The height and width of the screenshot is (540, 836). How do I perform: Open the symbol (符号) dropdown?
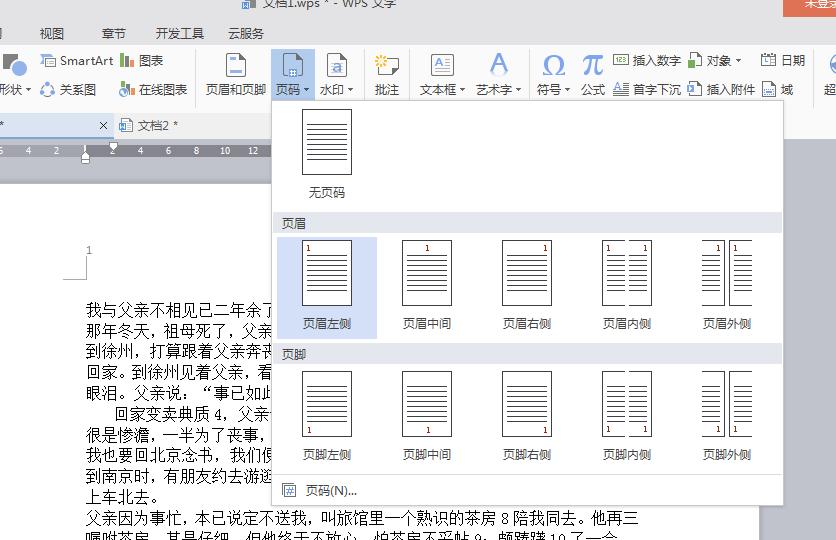coord(553,75)
